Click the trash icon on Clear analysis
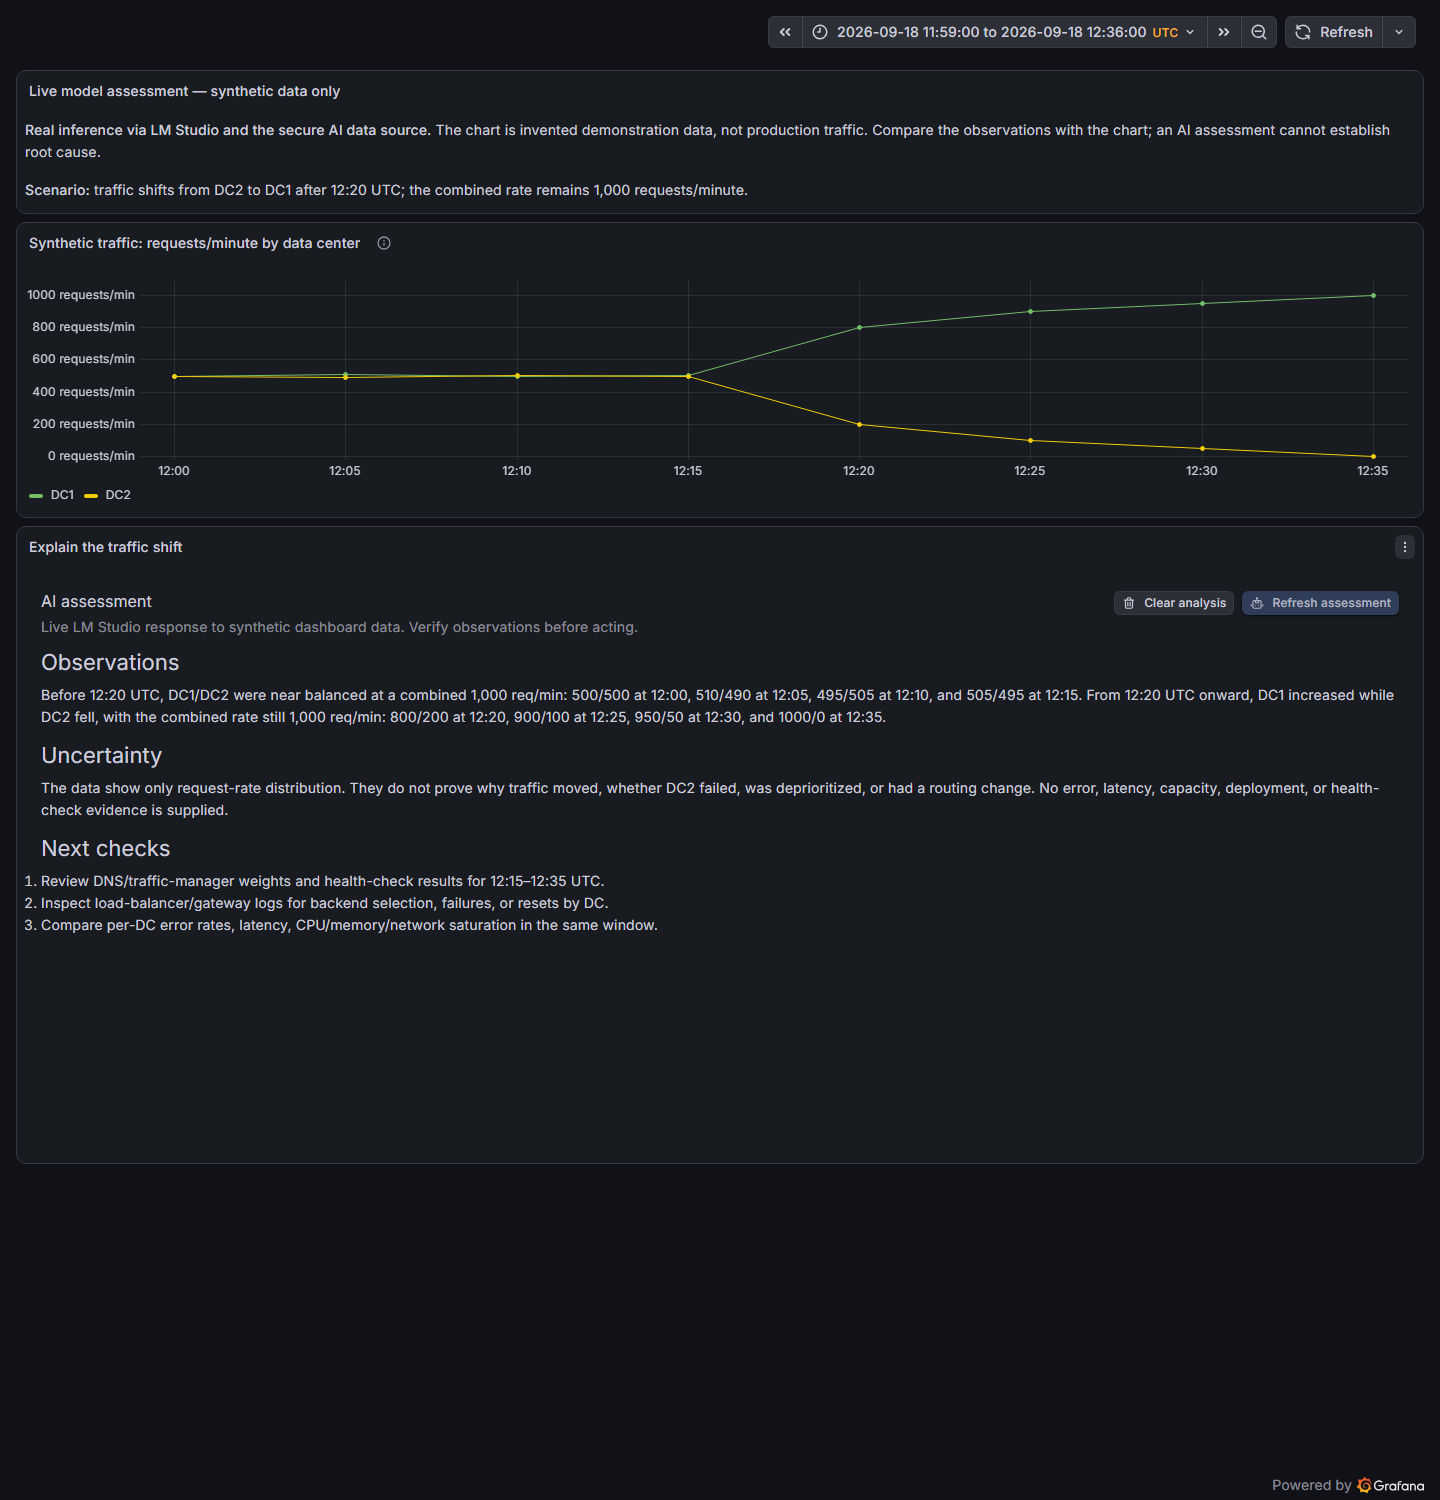This screenshot has width=1440, height=1500. point(1129,603)
